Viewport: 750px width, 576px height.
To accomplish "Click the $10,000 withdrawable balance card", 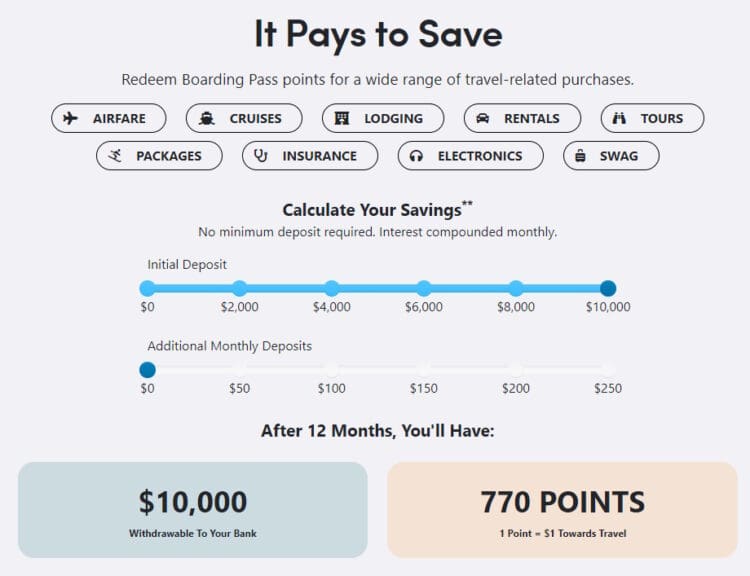I will tap(193, 509).
